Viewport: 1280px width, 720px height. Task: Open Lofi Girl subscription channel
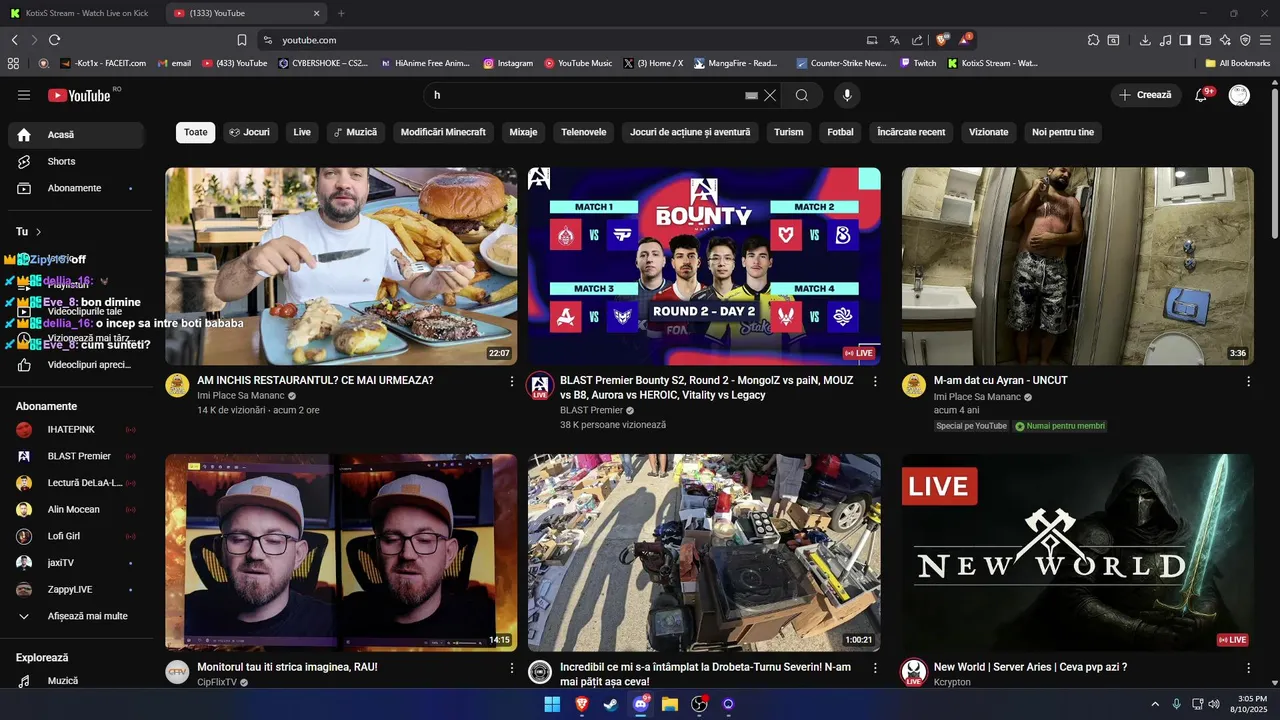click(x=76, y=536)
